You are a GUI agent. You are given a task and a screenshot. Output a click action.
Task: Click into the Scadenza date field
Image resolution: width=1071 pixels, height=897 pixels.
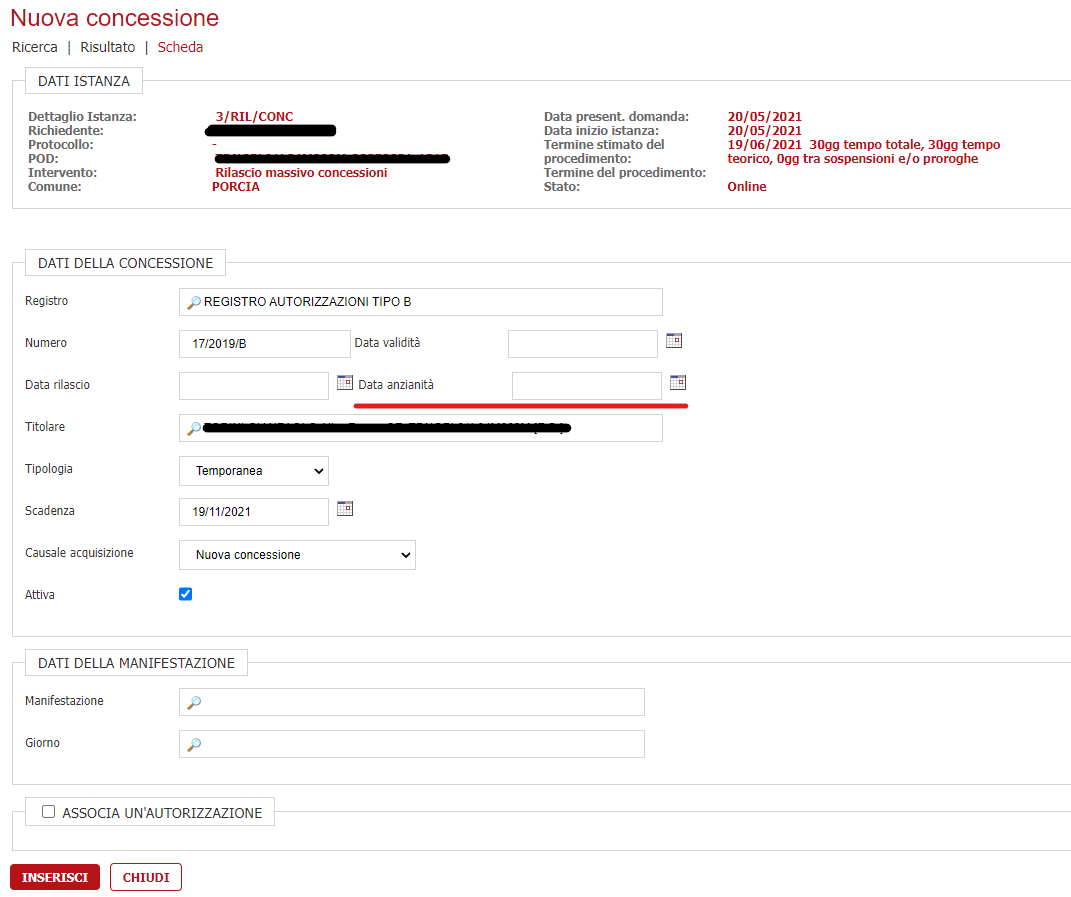click(254, 512)
